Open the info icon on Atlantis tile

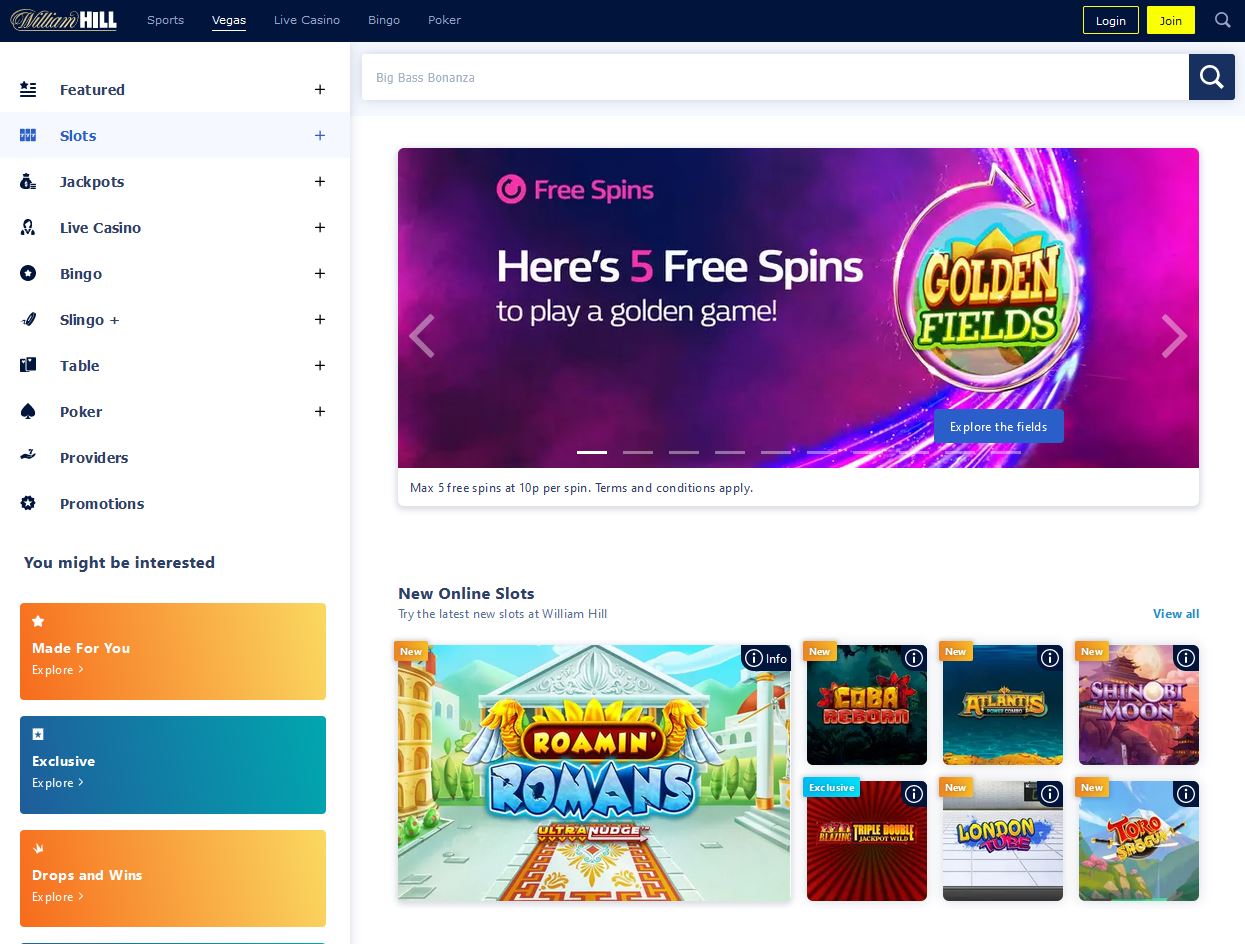(x=1050, y=658)
